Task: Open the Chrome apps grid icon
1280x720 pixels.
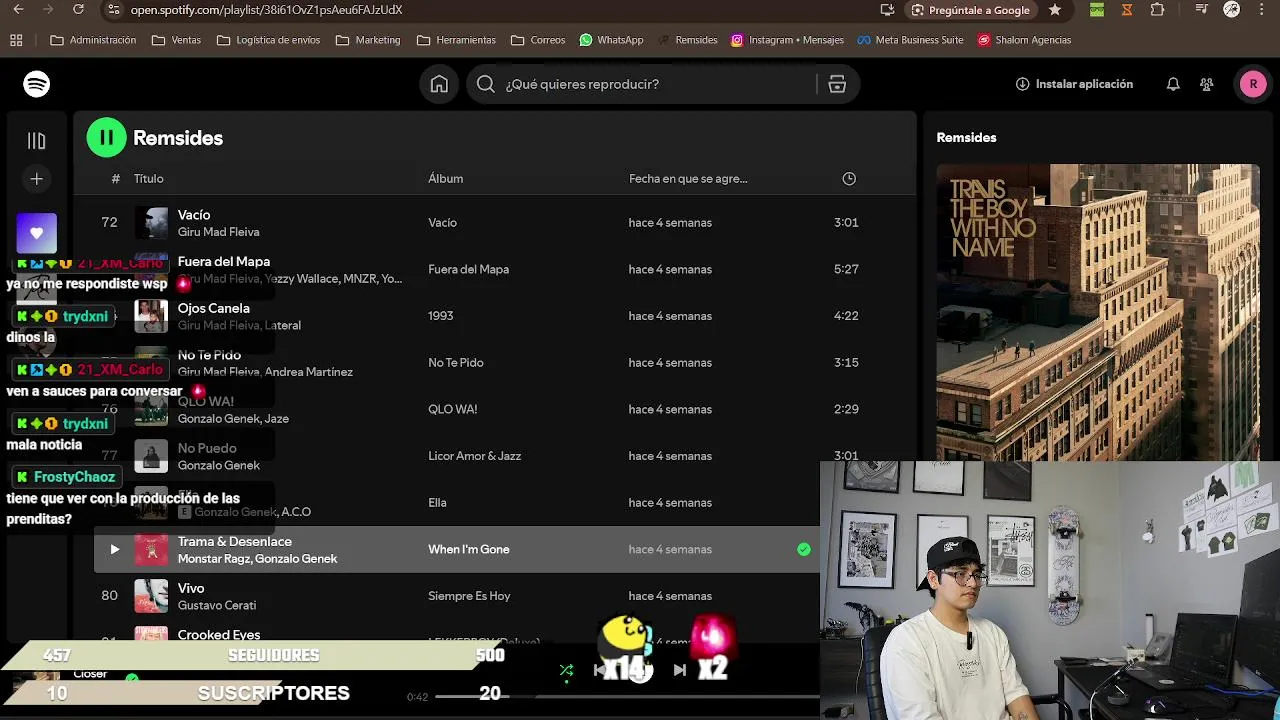Action: pyautogui.click(x=16, y=40)
